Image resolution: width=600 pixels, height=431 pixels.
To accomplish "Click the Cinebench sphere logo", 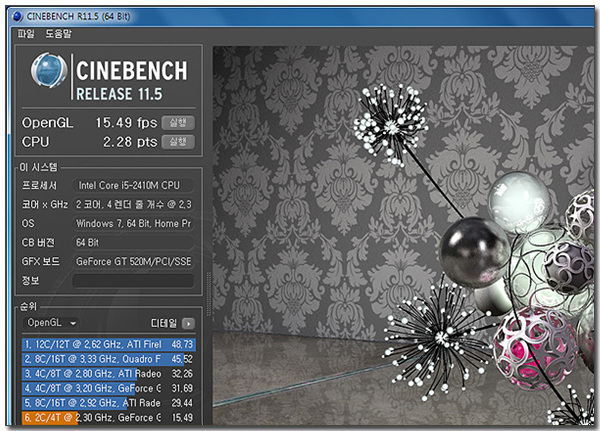I will tap(49, 71).
